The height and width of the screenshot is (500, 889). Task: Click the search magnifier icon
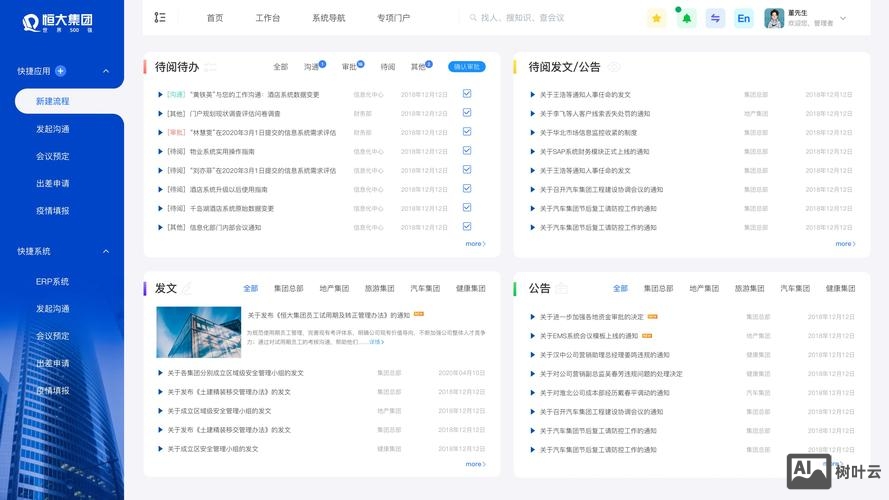(x=472, y=18)
